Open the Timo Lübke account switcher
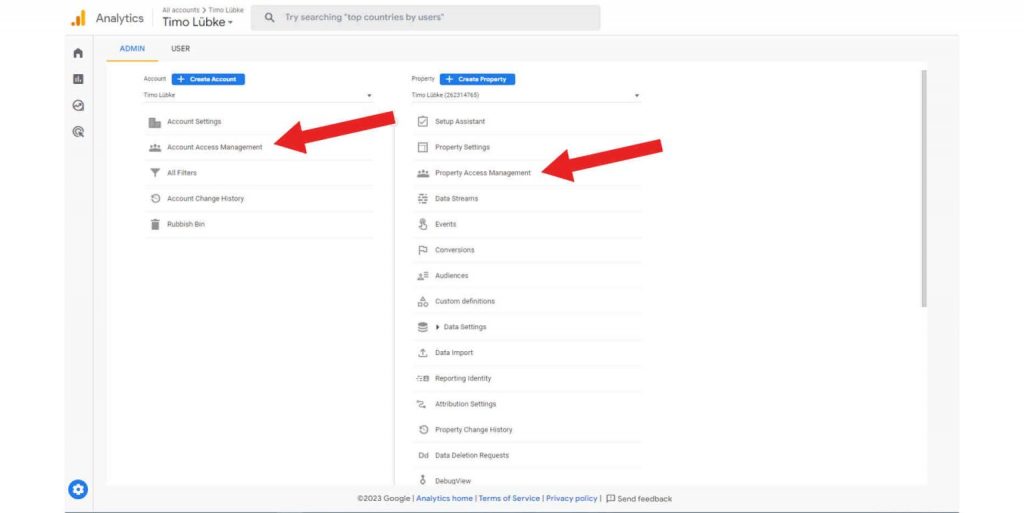 click(x=198, y=22)
